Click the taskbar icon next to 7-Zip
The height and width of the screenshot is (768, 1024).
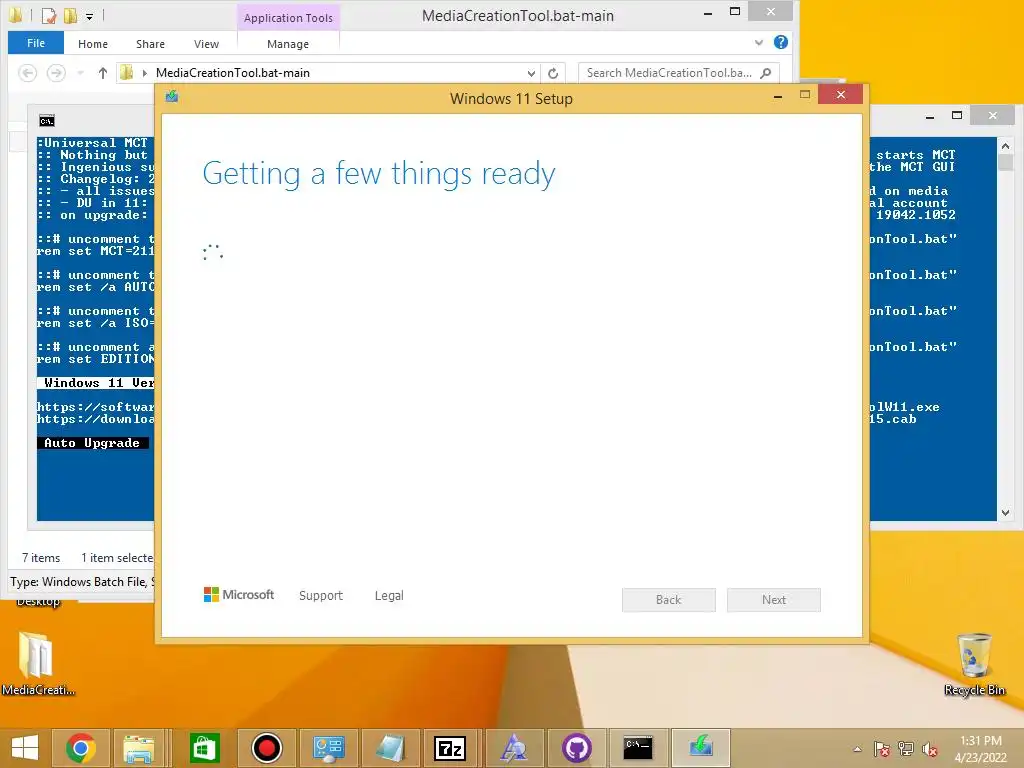(x=513, y=748)
